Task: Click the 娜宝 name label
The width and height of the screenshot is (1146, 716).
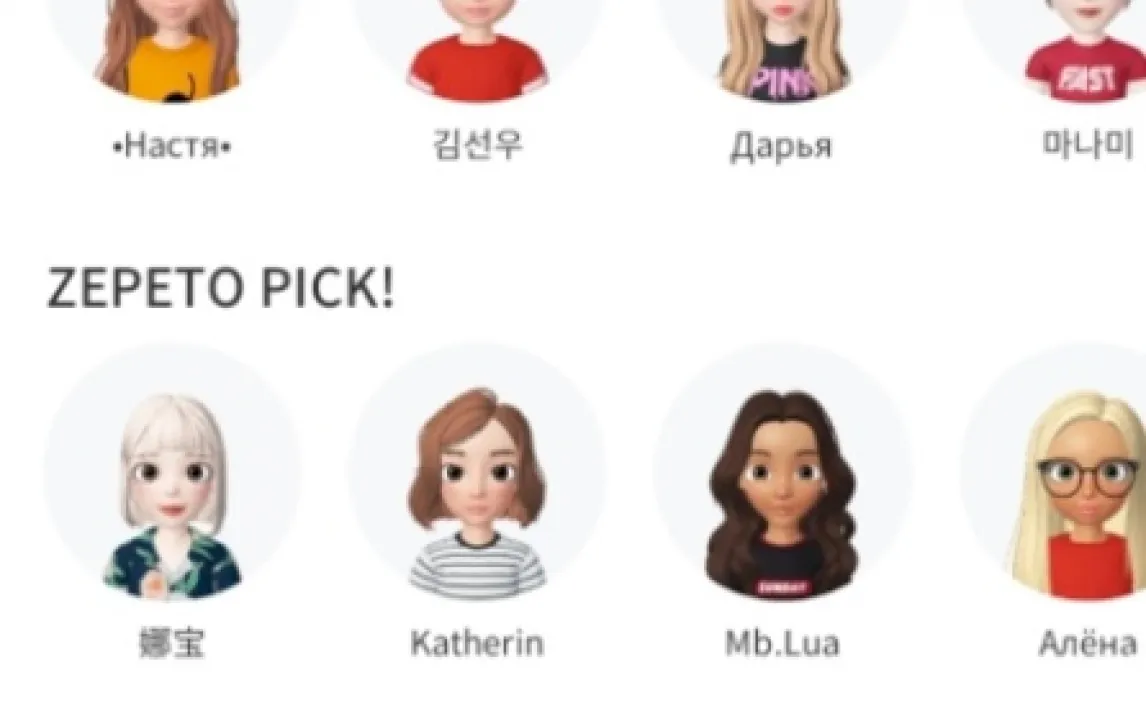Action: pos(172,643)
